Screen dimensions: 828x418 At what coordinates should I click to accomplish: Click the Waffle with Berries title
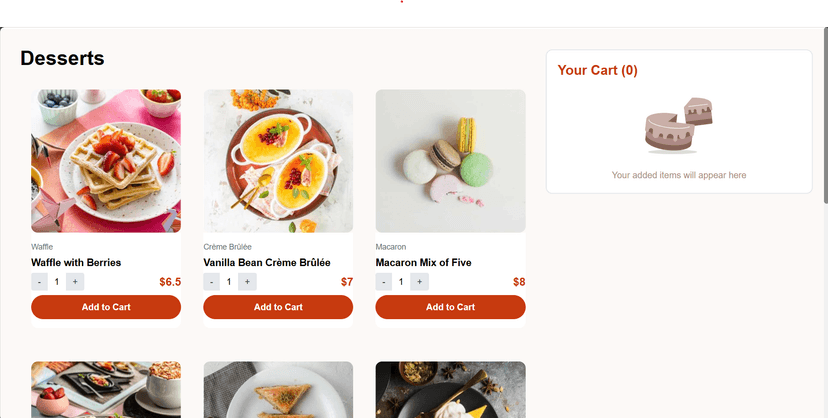(76, 262)
